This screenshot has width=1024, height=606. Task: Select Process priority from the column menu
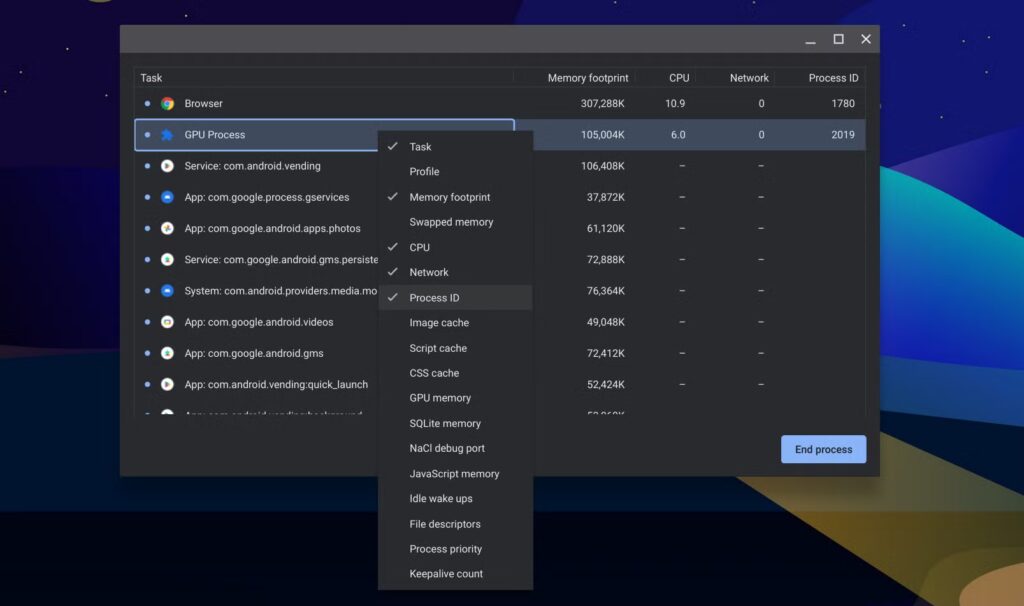pos(445,548)
